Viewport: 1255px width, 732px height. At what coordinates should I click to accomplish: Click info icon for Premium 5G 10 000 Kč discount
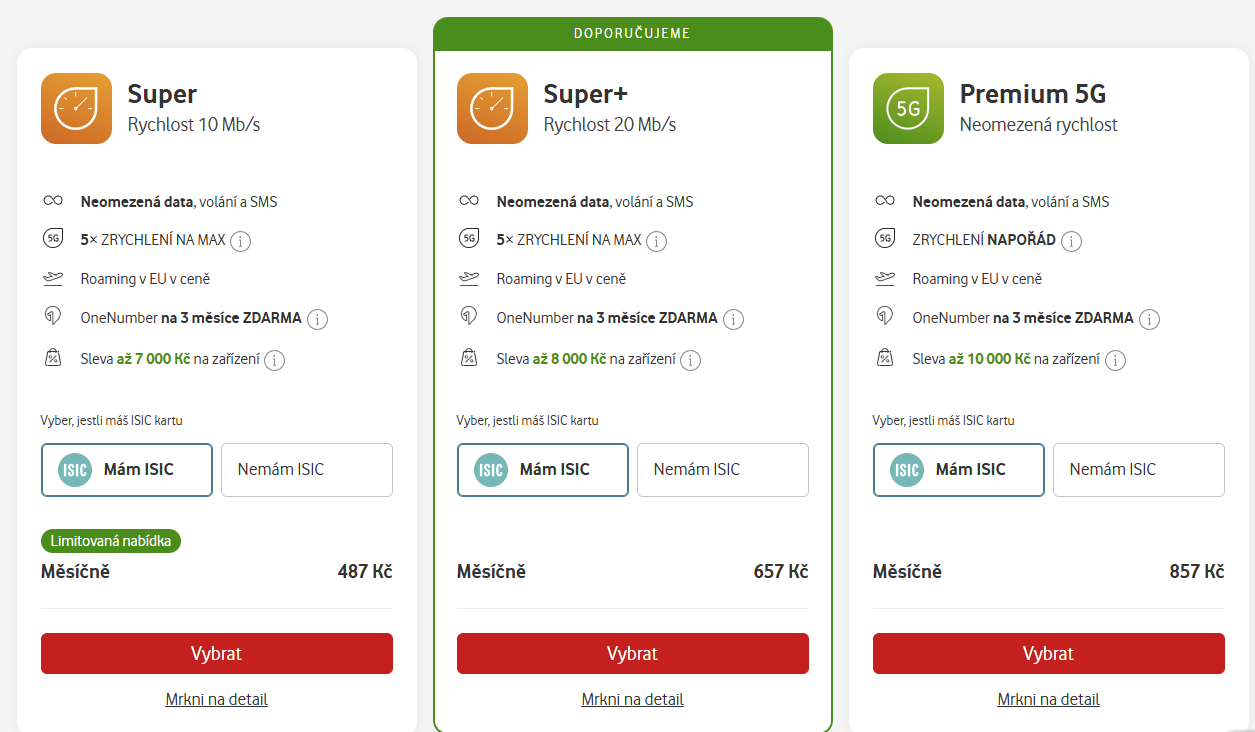click(1116, 360)
